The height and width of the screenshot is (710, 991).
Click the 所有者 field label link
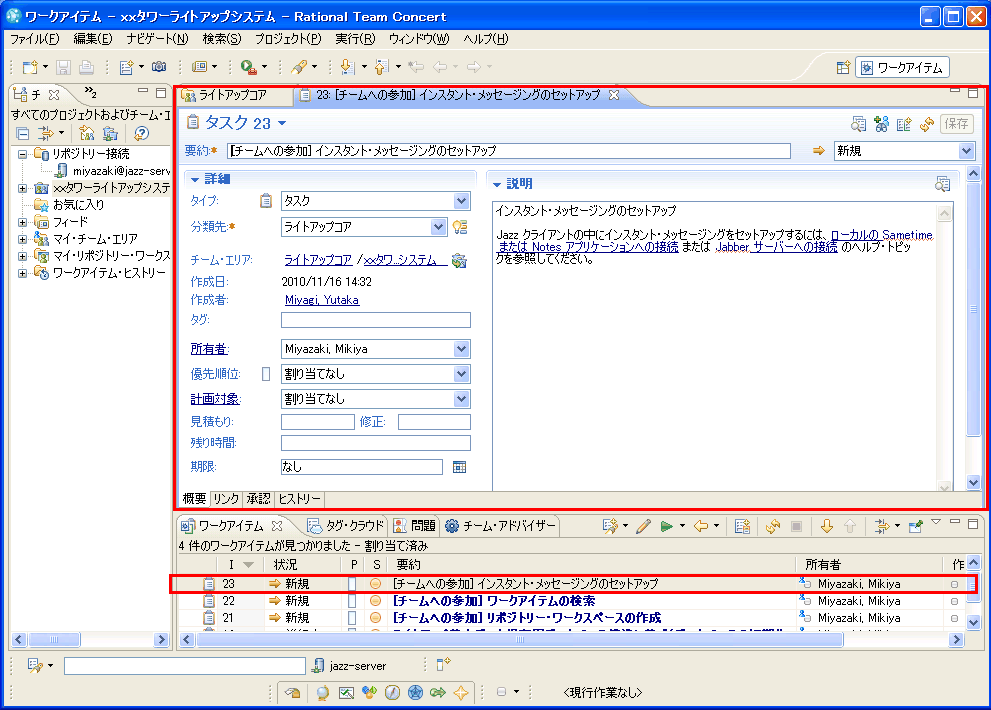pos(209,349)
